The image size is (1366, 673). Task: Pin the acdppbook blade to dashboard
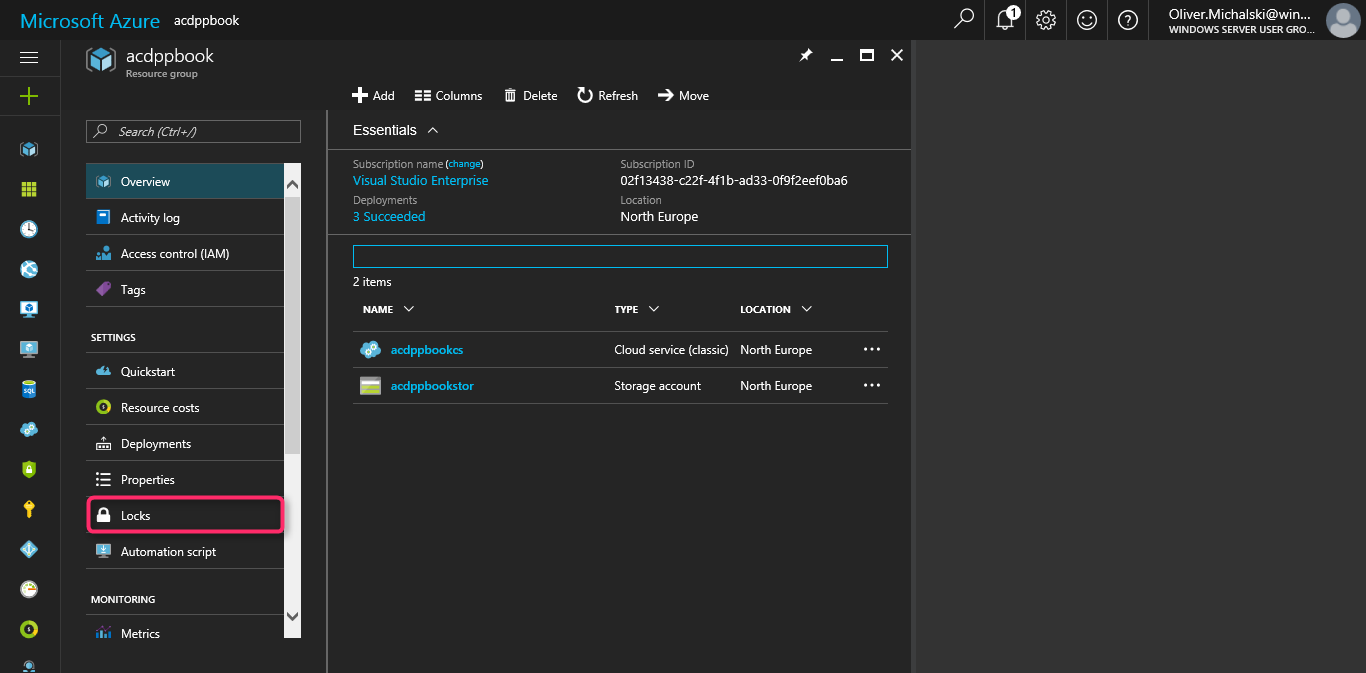[806, 56]
